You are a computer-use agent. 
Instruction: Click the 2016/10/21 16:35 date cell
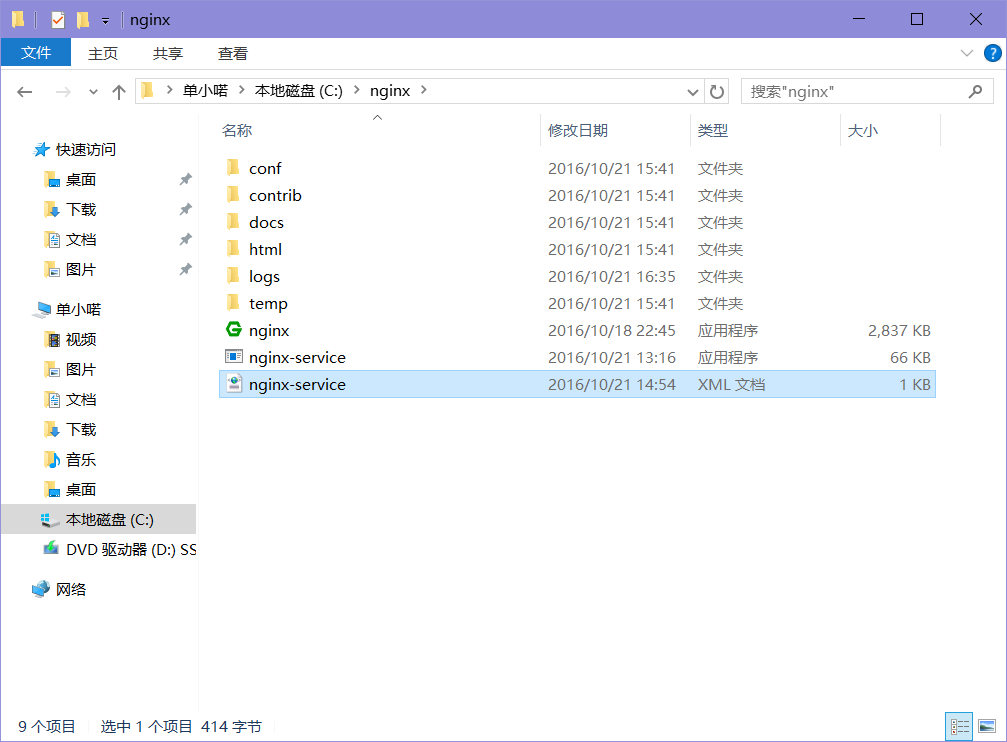point(611,276)
